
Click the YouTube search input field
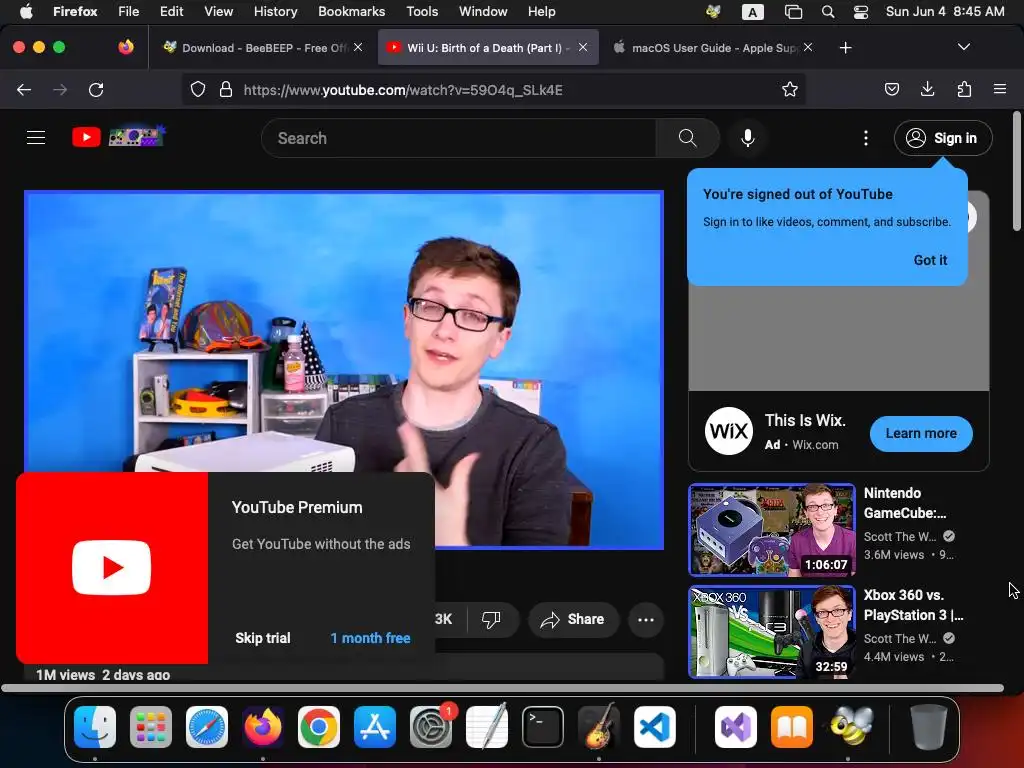458,138
